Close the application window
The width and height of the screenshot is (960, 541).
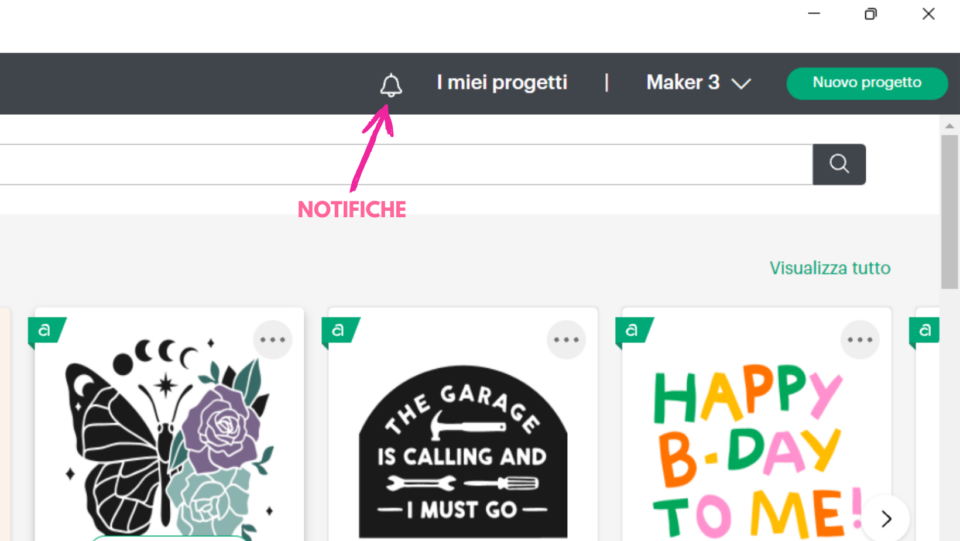[x=928, y=13]
